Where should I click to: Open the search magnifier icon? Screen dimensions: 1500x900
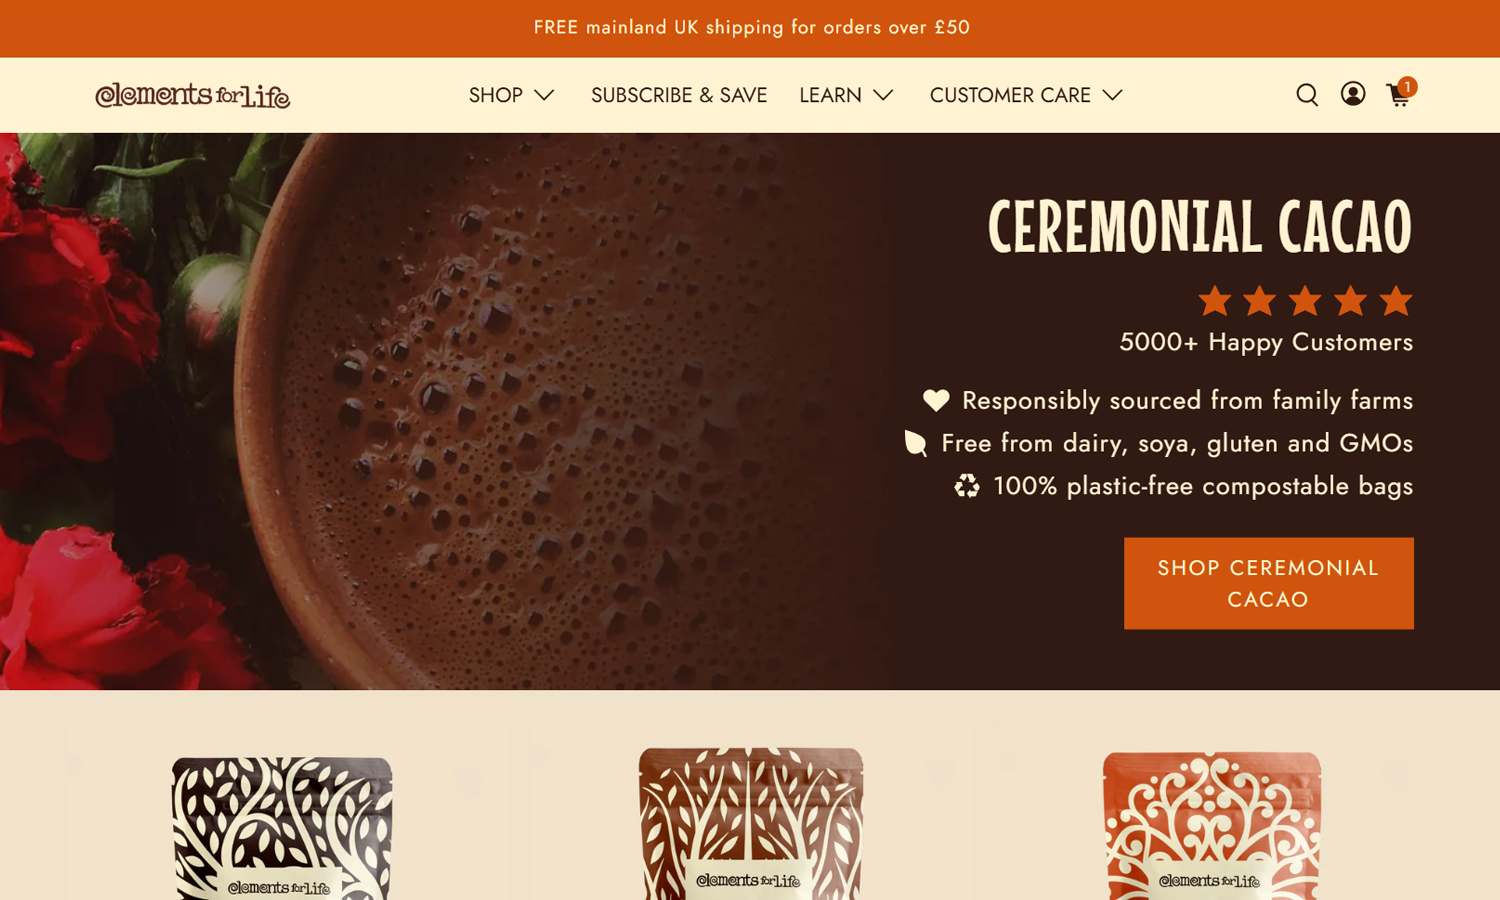tap(1307, 95)
